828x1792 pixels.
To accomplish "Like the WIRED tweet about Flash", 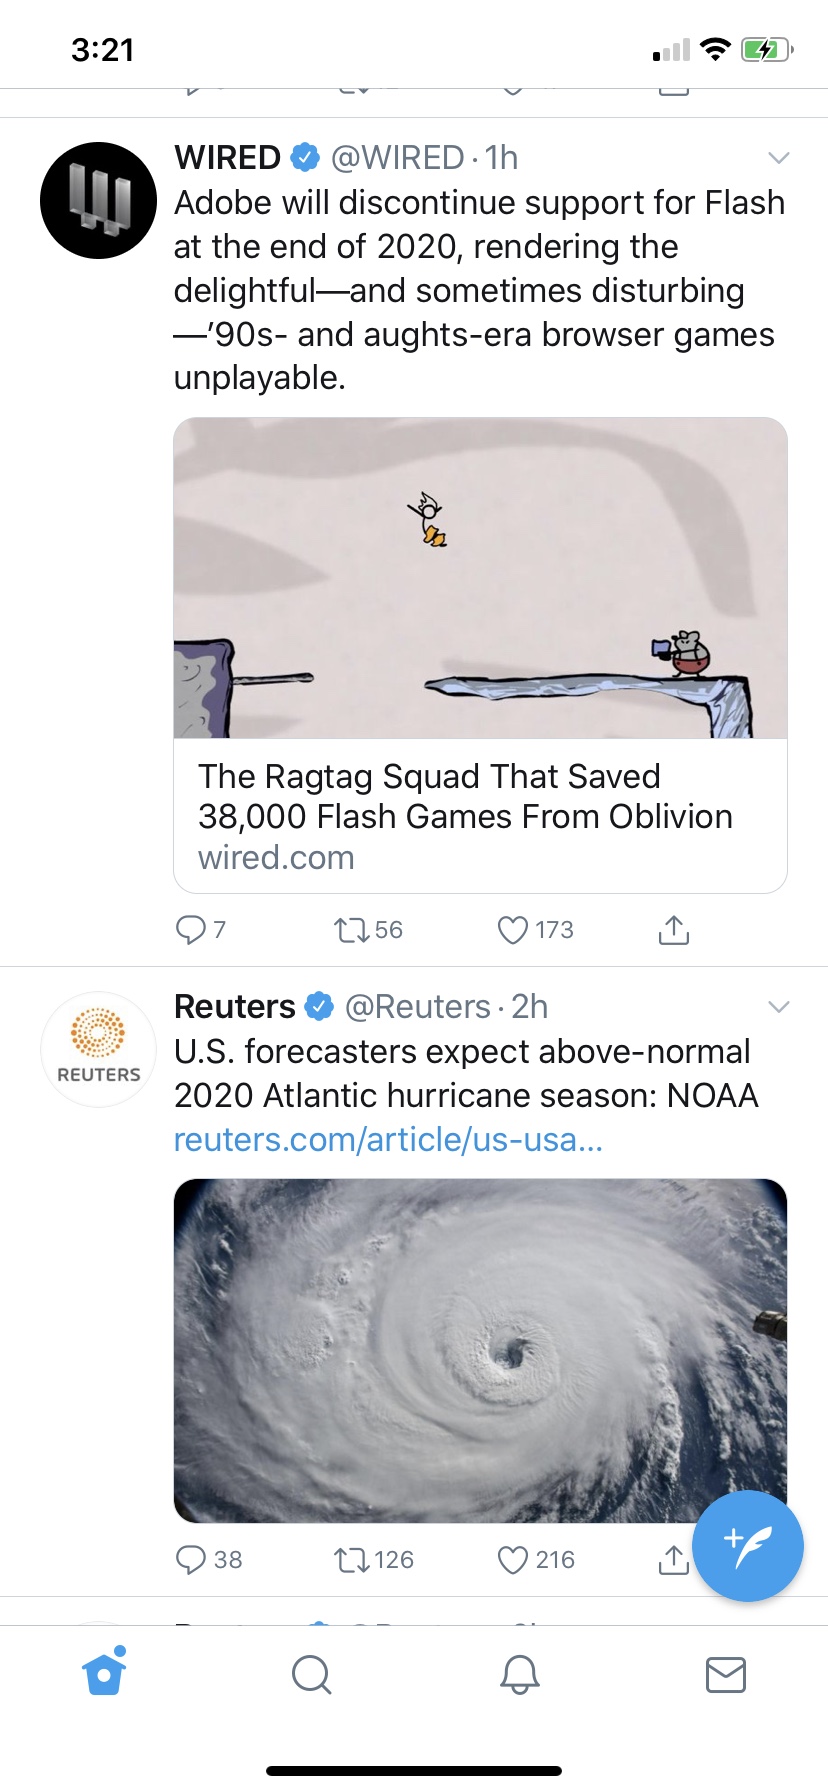I will [x=513, y=930].
